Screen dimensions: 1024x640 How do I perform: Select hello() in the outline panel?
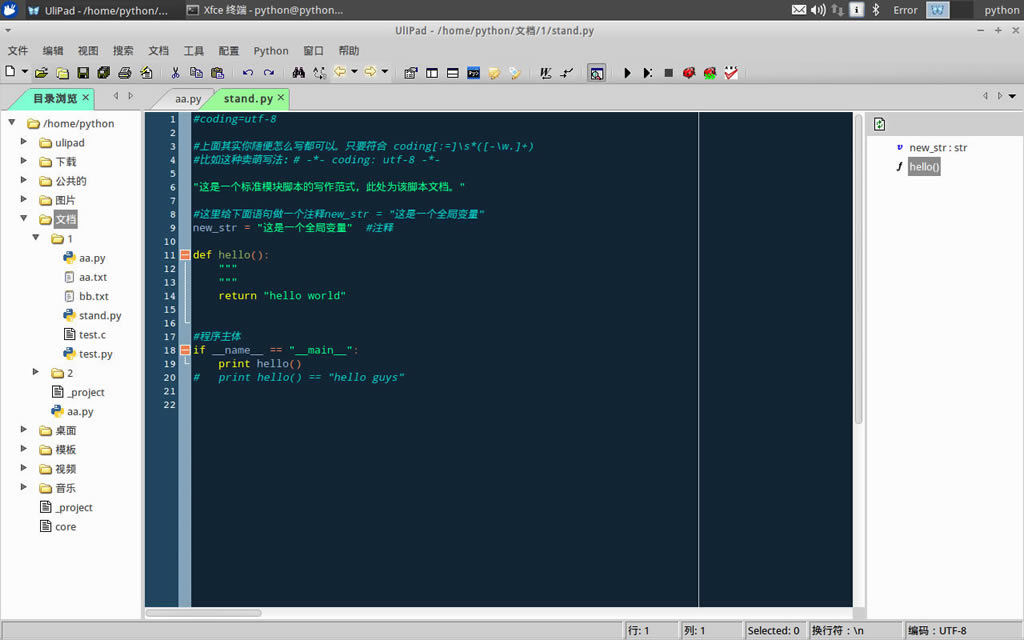(x=924, y=167)
